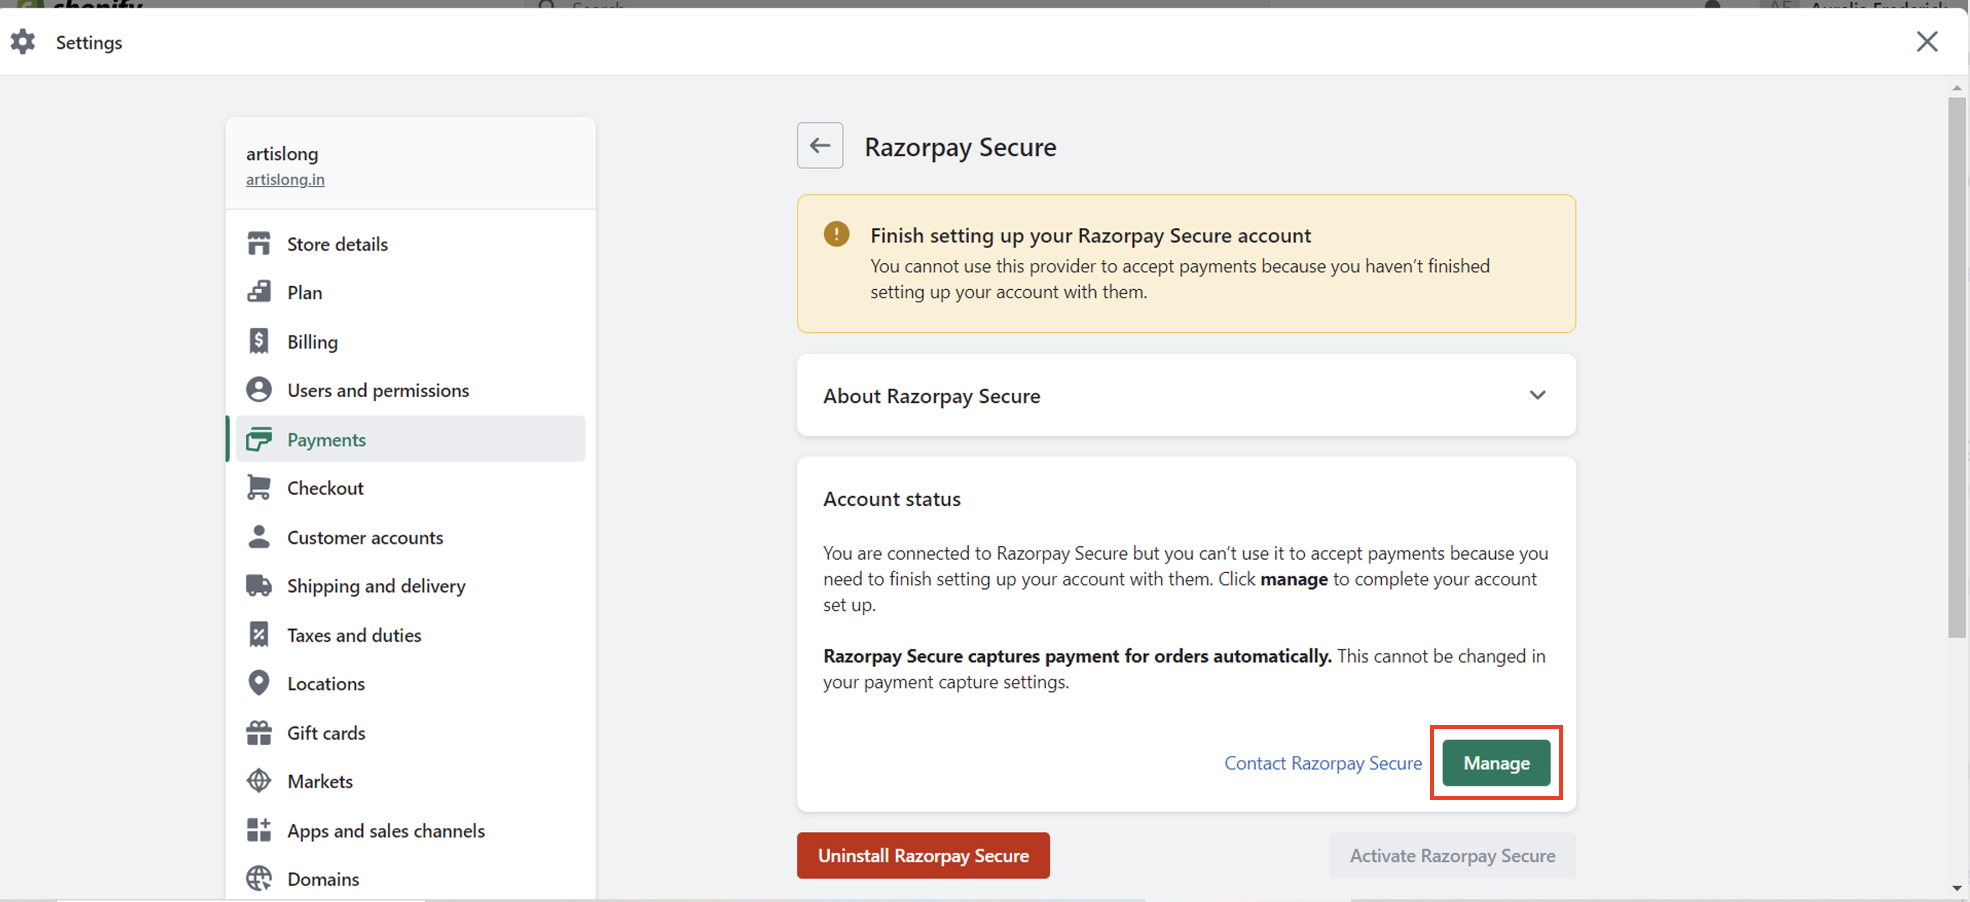Open Taxes and duties settings
Screen dimensions: 1970x902
click(408, 634)
